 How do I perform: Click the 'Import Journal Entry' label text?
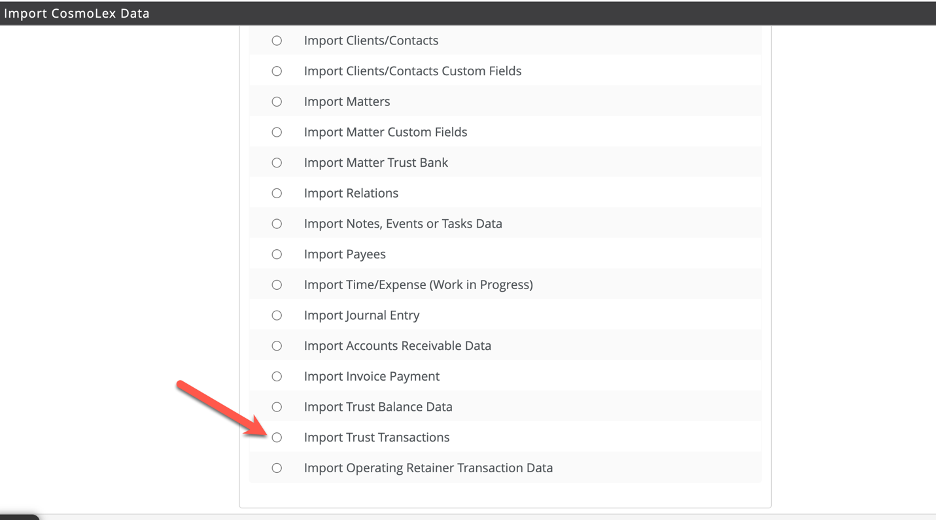pyautogui.click(x=362, y=315)
